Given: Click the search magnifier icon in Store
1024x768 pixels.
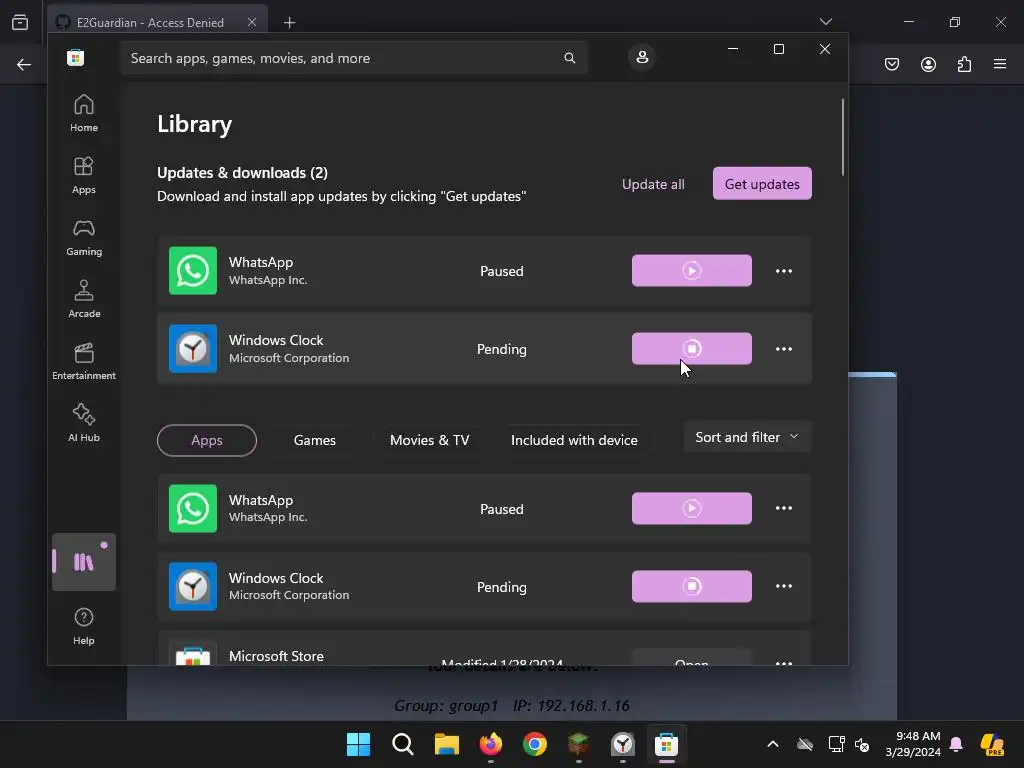Looking at the screenshot, I should (x=569, y=58).
